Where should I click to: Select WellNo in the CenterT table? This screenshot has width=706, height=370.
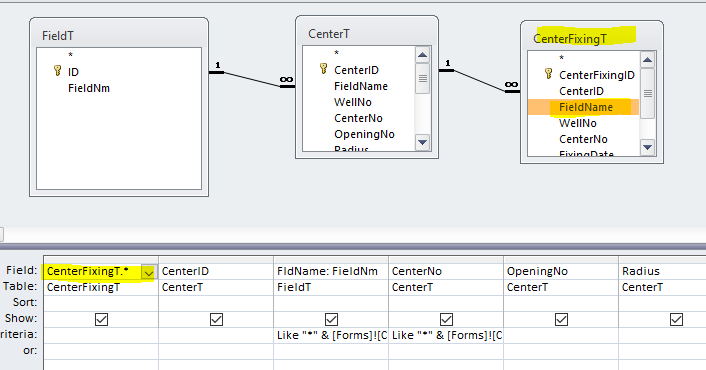353,102
